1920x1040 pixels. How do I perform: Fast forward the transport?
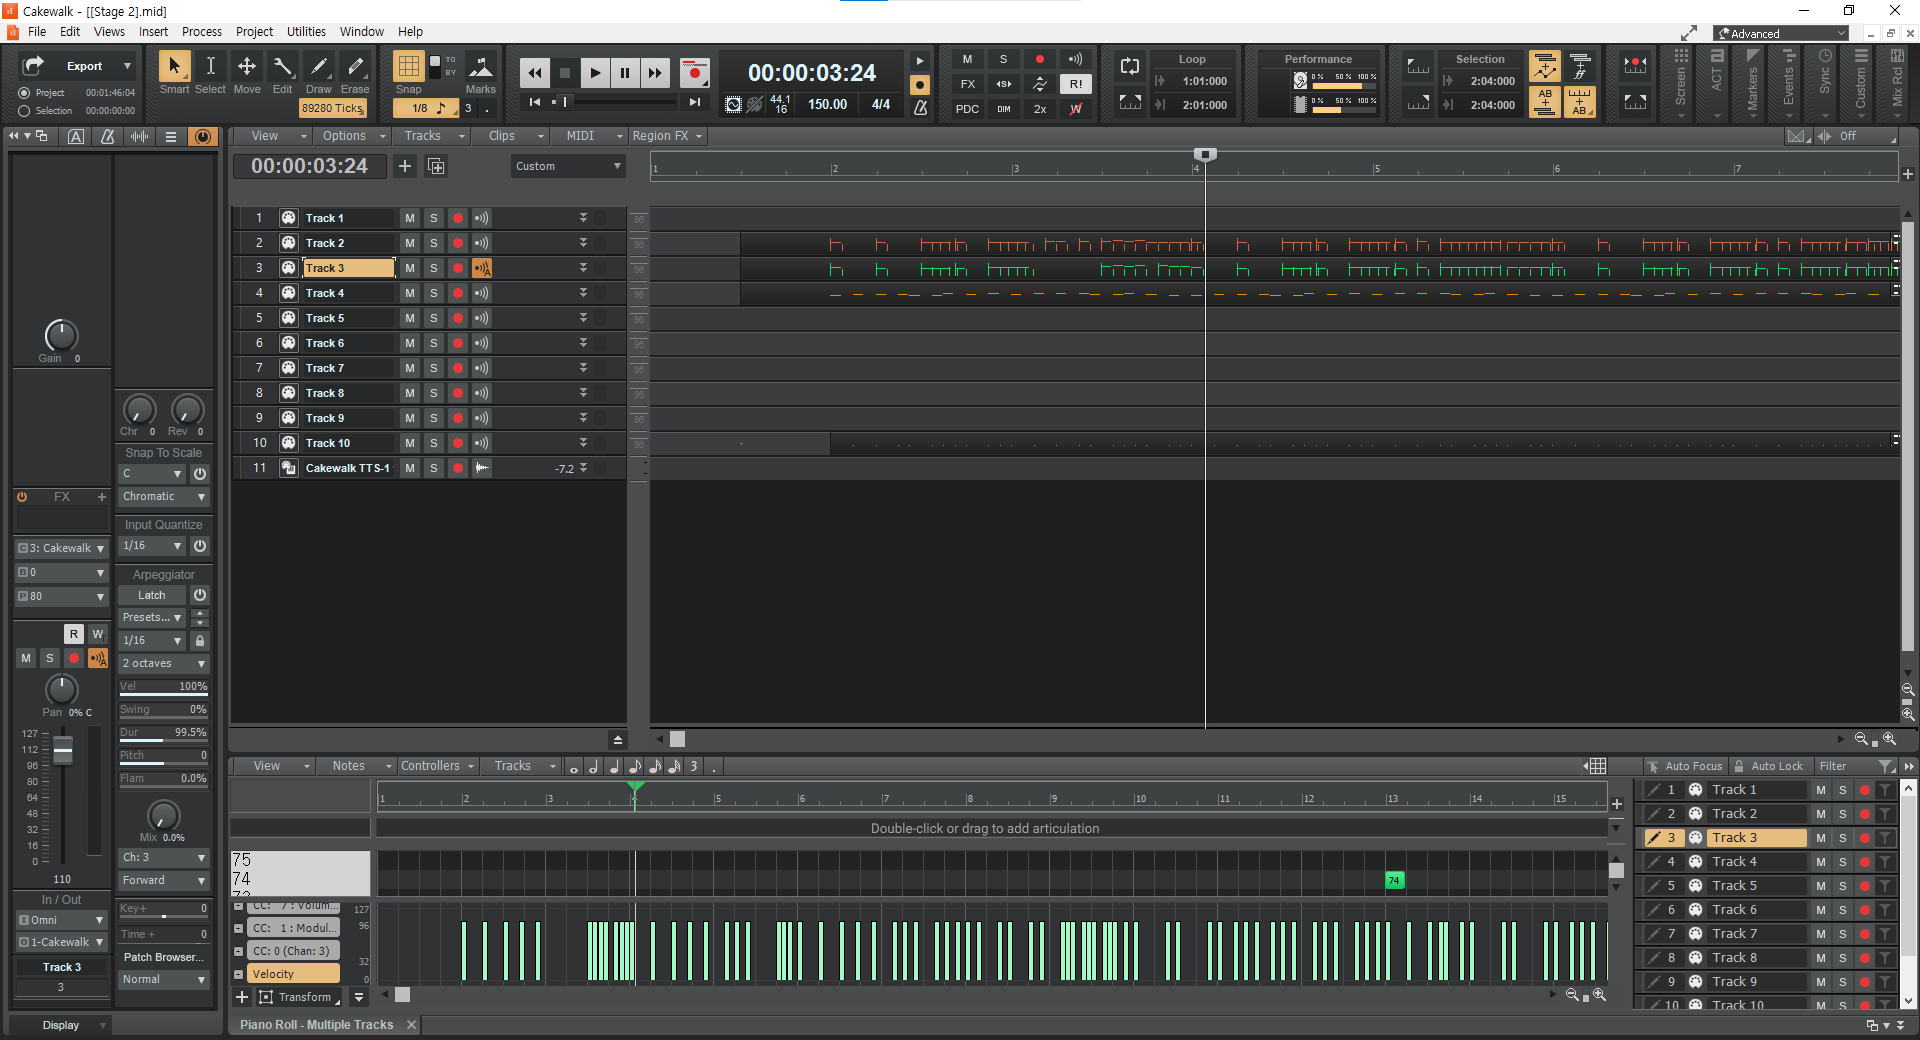(655, 72)
